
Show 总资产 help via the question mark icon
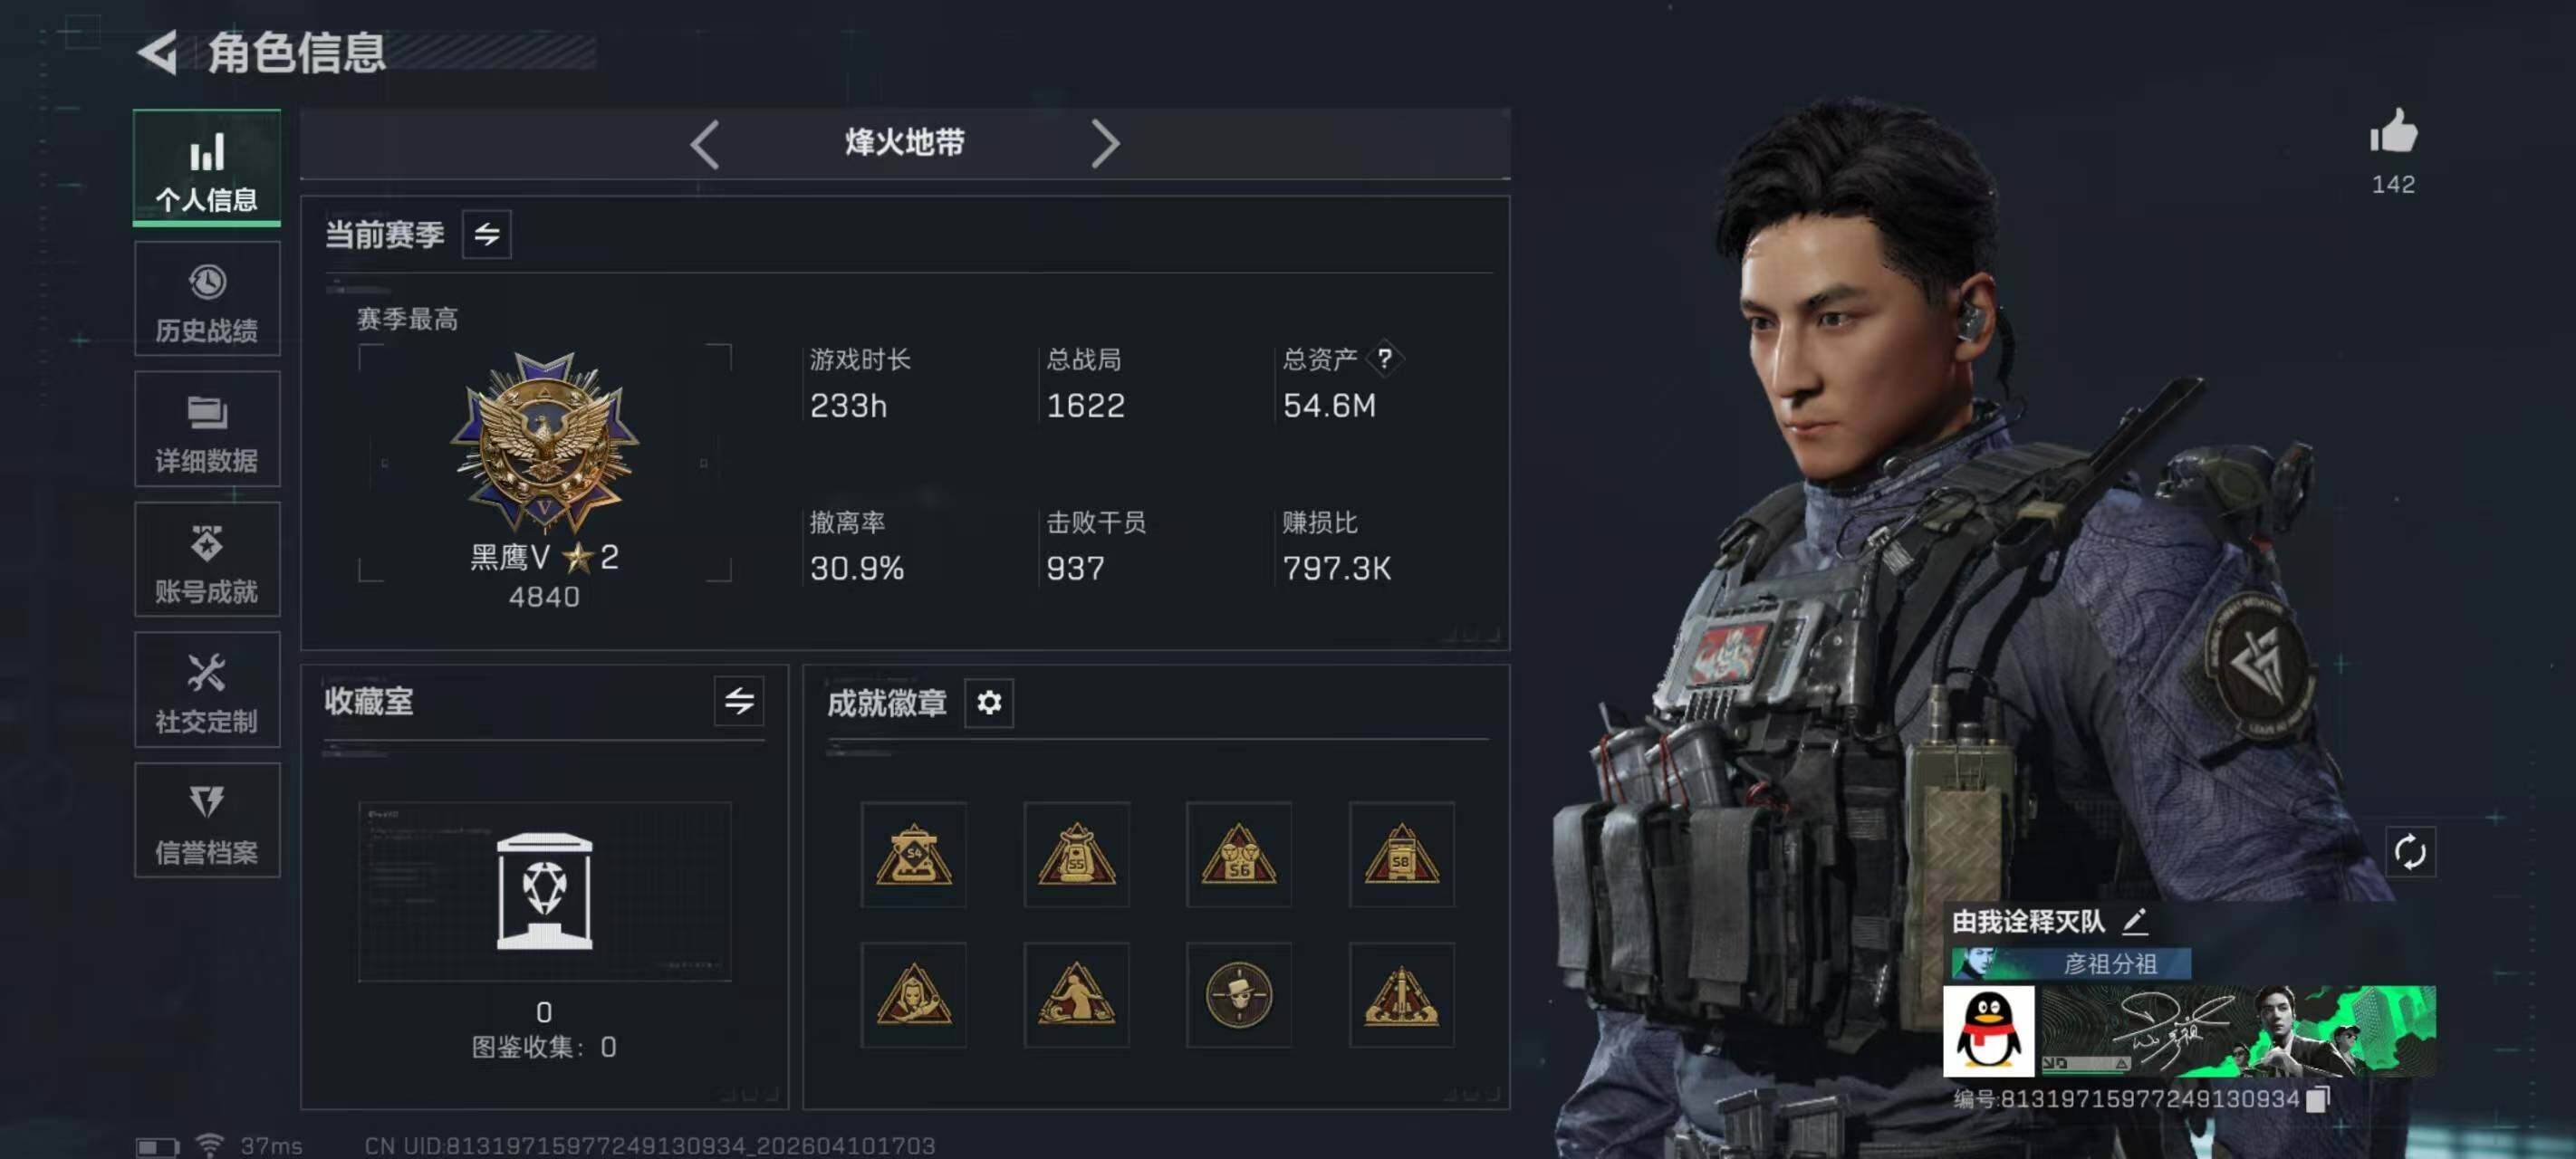pyautogui.click(x=1384, y=358)
